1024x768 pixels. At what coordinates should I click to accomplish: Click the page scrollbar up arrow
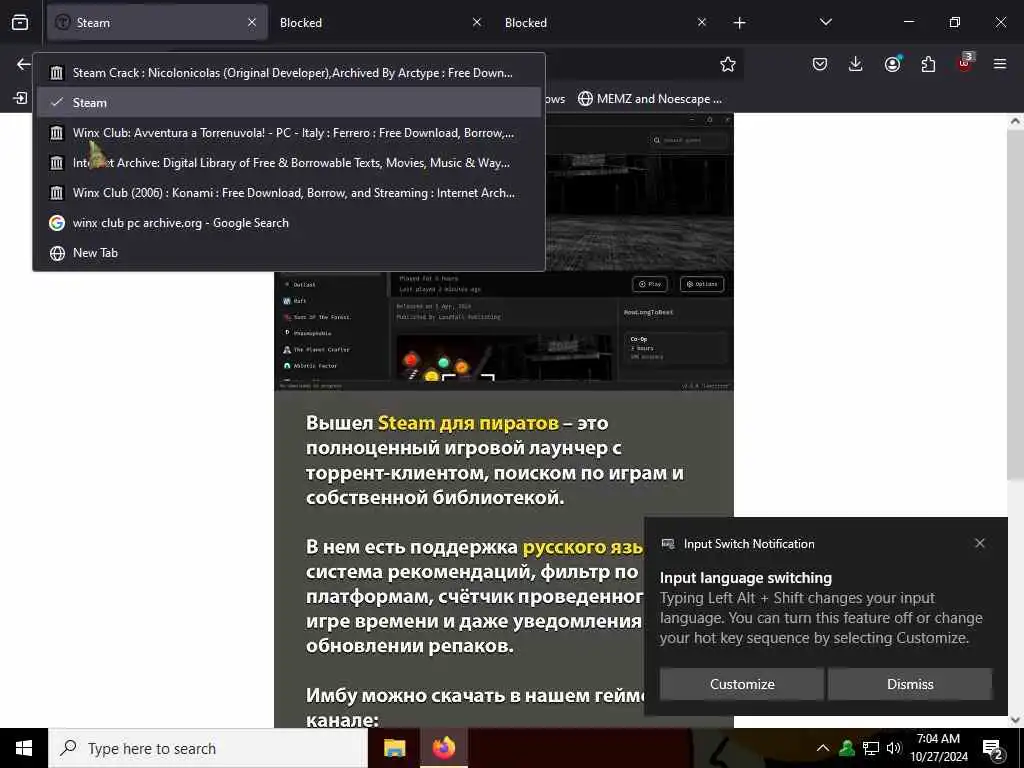(x=1015, y=121)
